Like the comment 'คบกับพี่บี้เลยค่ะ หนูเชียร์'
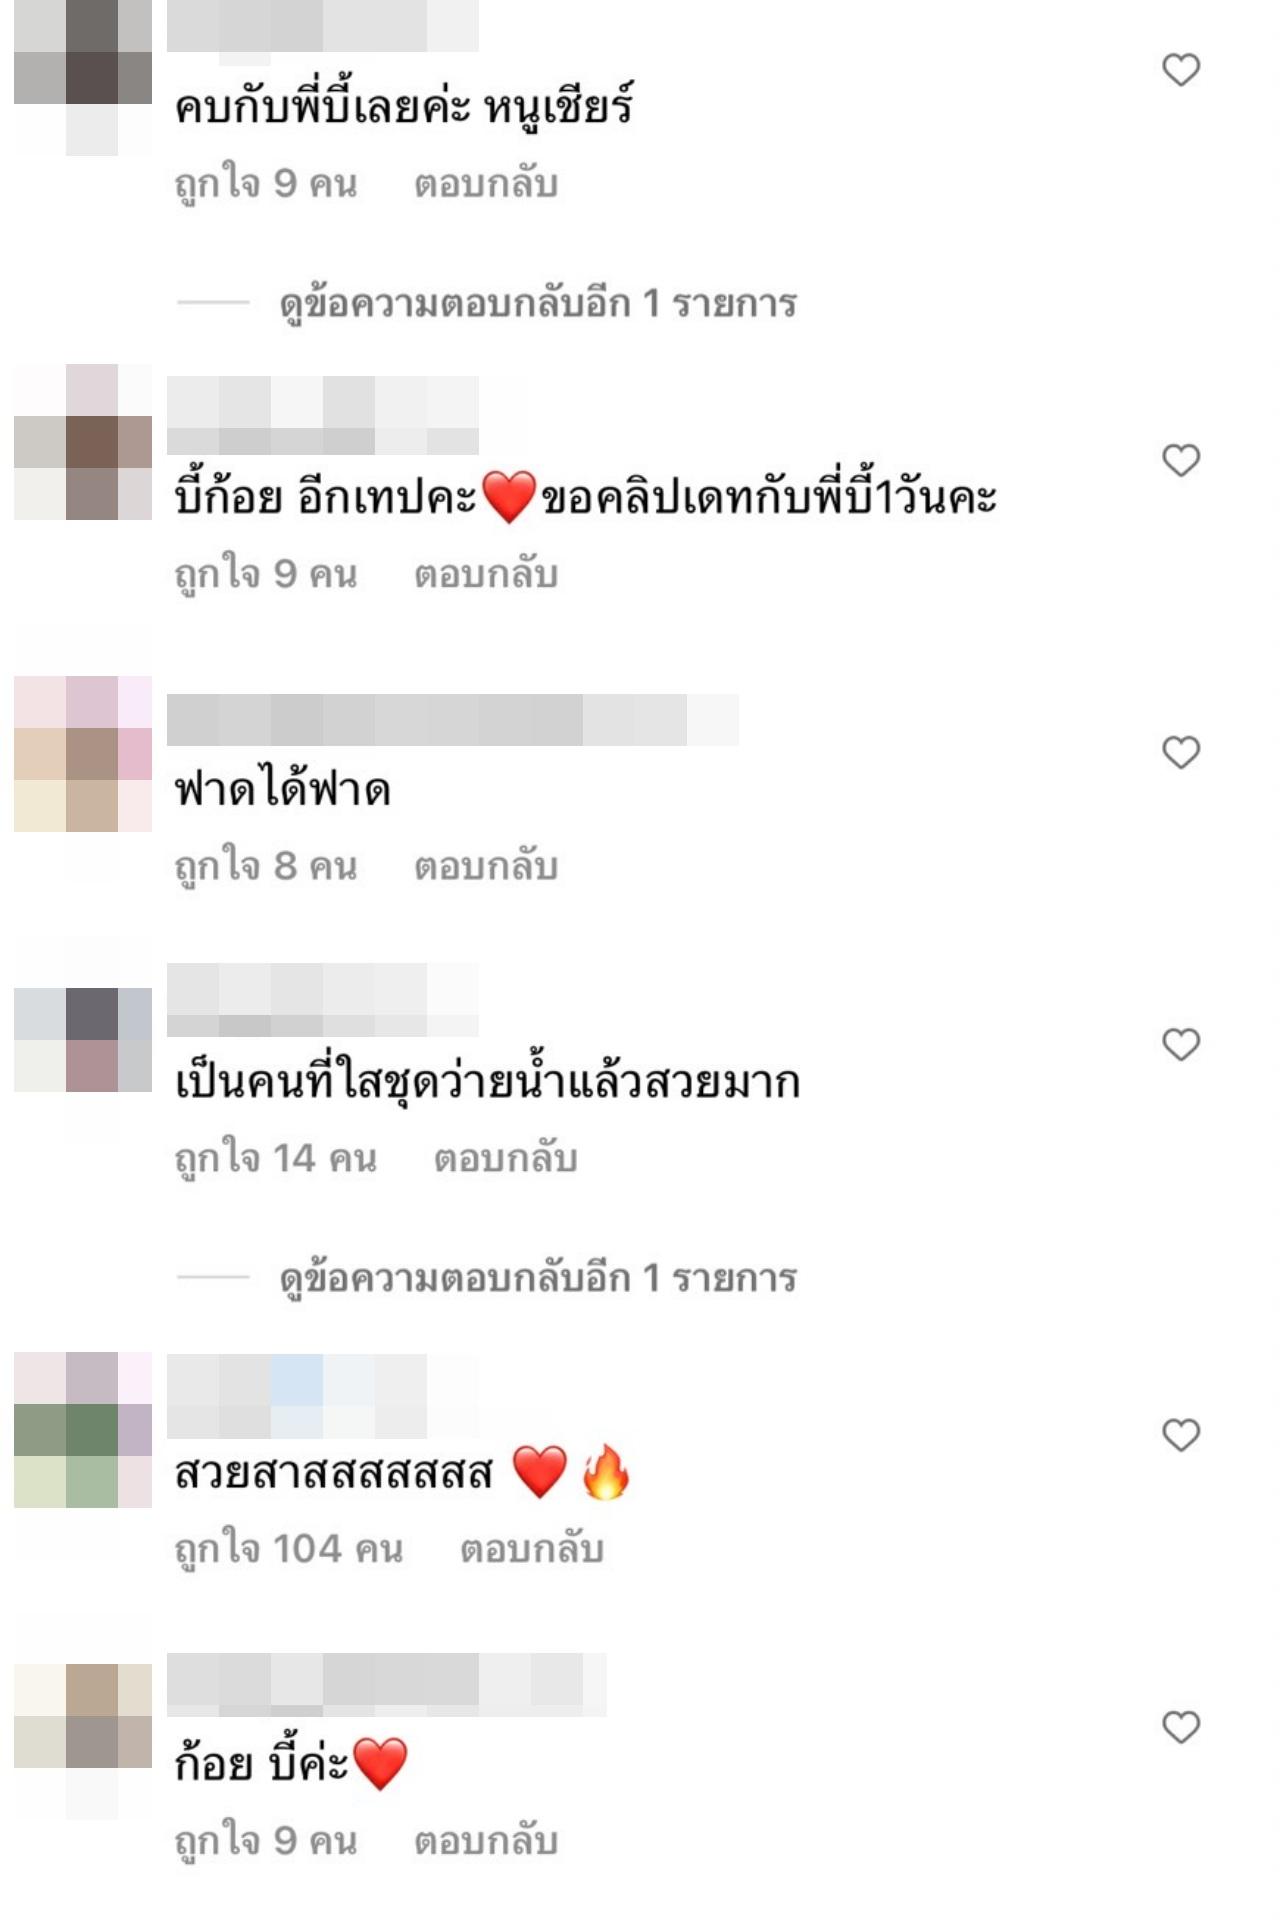This screenshot has width=1280, height=1926. point(1181,70)
